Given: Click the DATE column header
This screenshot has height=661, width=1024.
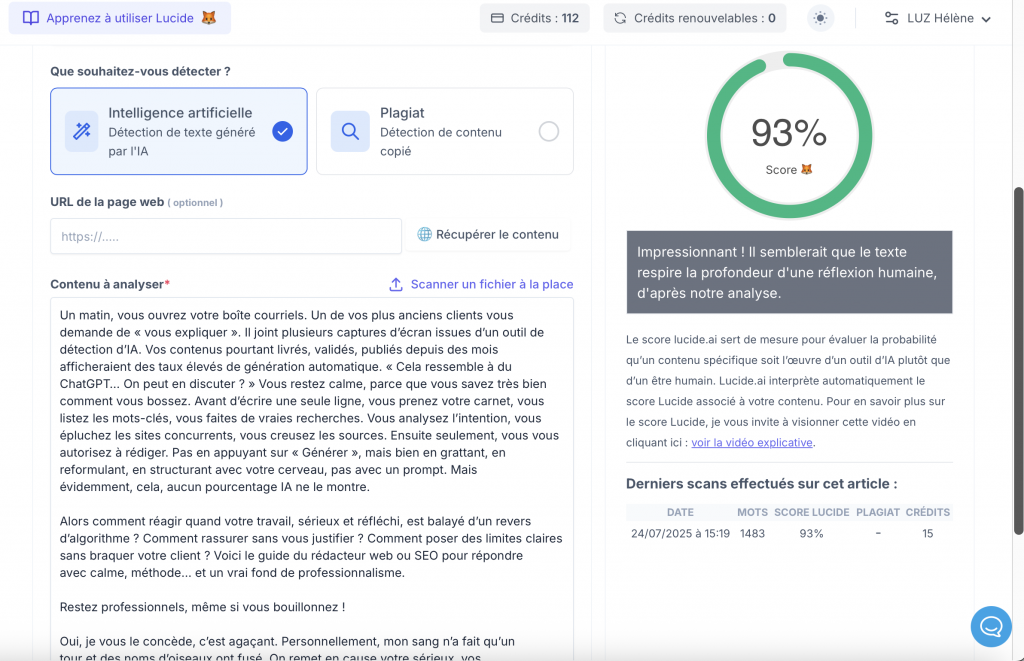Looking at the screenshot, I should coord(680,512).
